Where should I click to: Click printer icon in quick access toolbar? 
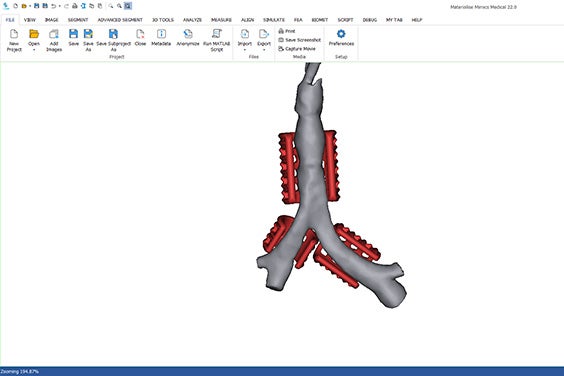pyautogui.click(x=74, y=6)
